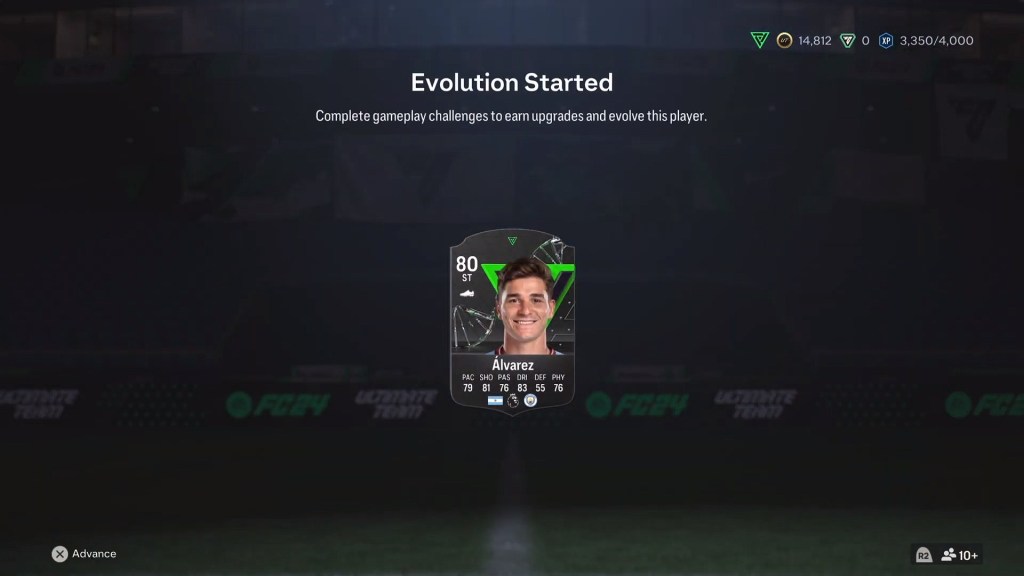Open the friends online 10+ icon
Screen dimensions: 1024x576
pos(959,555)
